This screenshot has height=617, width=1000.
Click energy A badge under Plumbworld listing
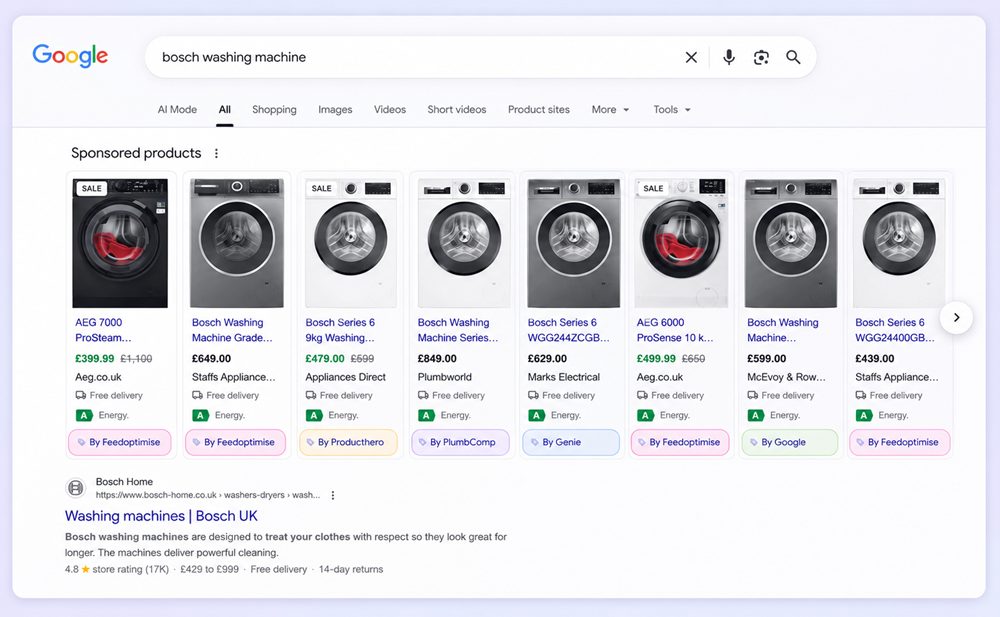pos(426,415)
